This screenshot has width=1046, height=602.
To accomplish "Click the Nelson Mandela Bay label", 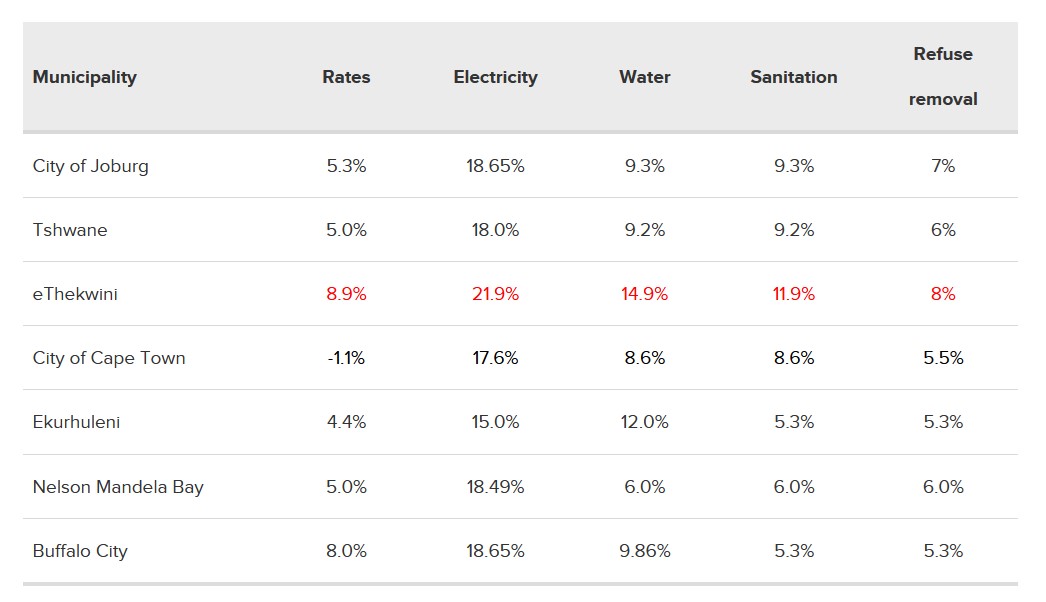I will point(118,487).
